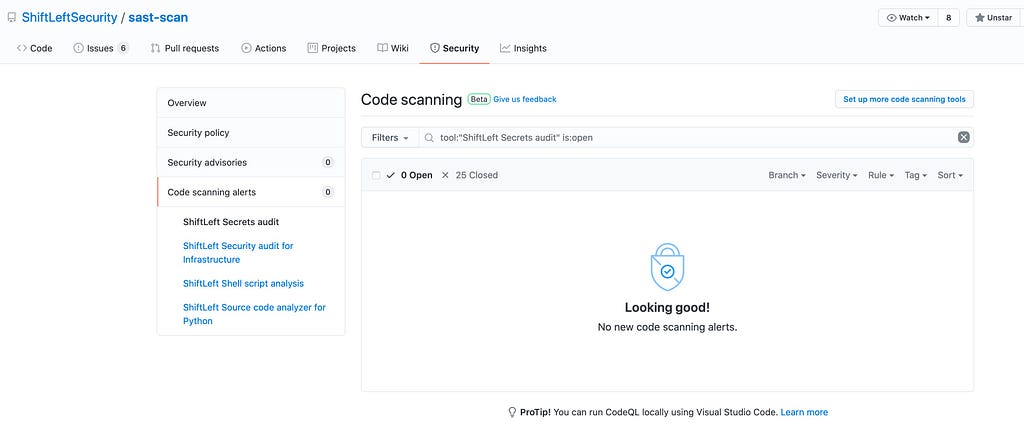Clear the search filter with the X icon
This screenshot has height=438, width=1024.
tap(963, 138)
